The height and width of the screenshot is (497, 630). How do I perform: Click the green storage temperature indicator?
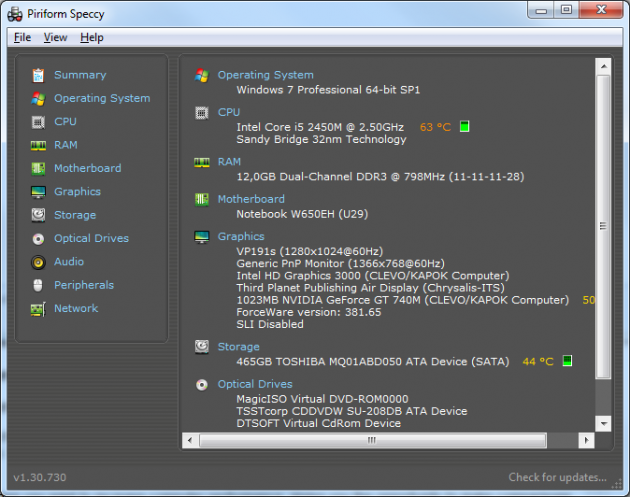tap(567, 361)
